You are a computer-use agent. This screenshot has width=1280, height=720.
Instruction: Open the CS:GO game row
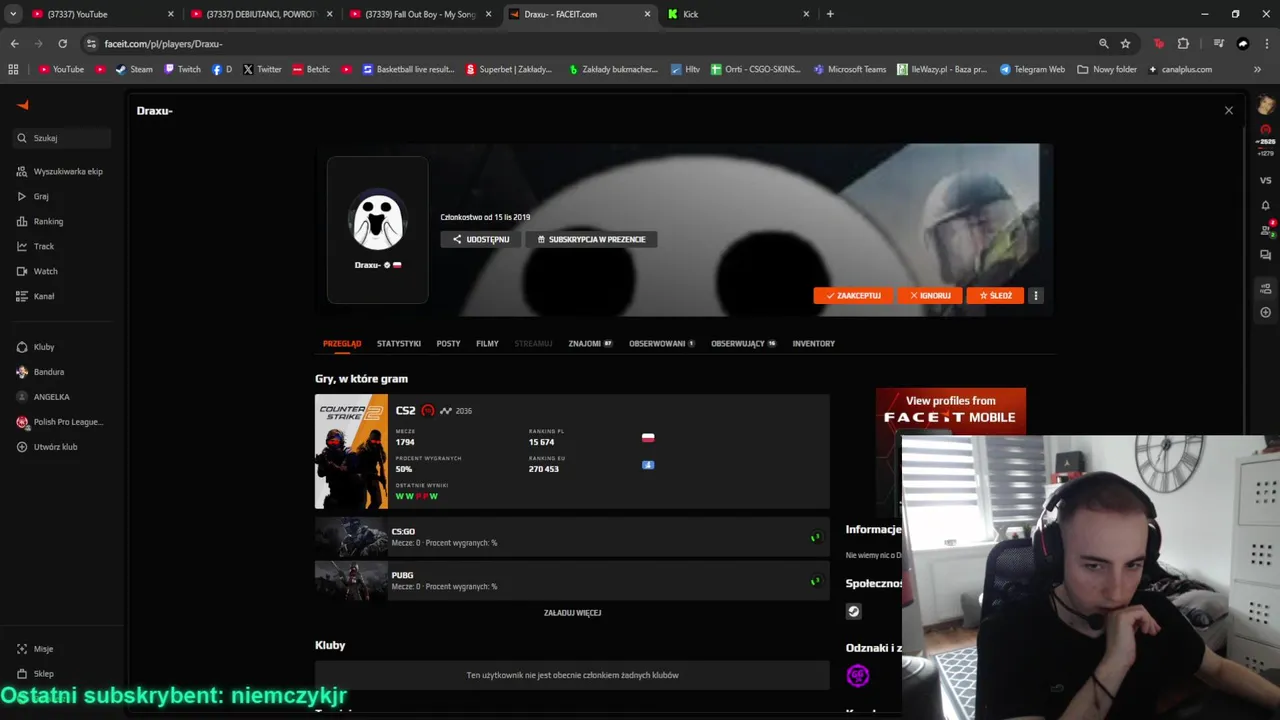point(572,537)
